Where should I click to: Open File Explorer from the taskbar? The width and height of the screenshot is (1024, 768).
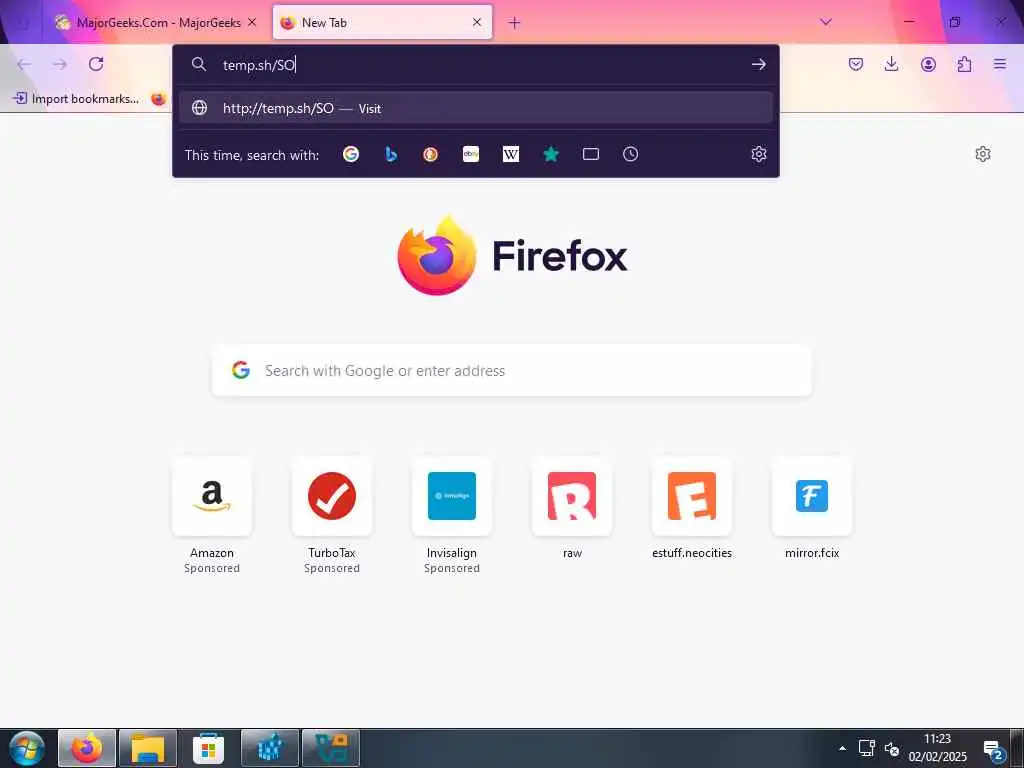[148, 748]
